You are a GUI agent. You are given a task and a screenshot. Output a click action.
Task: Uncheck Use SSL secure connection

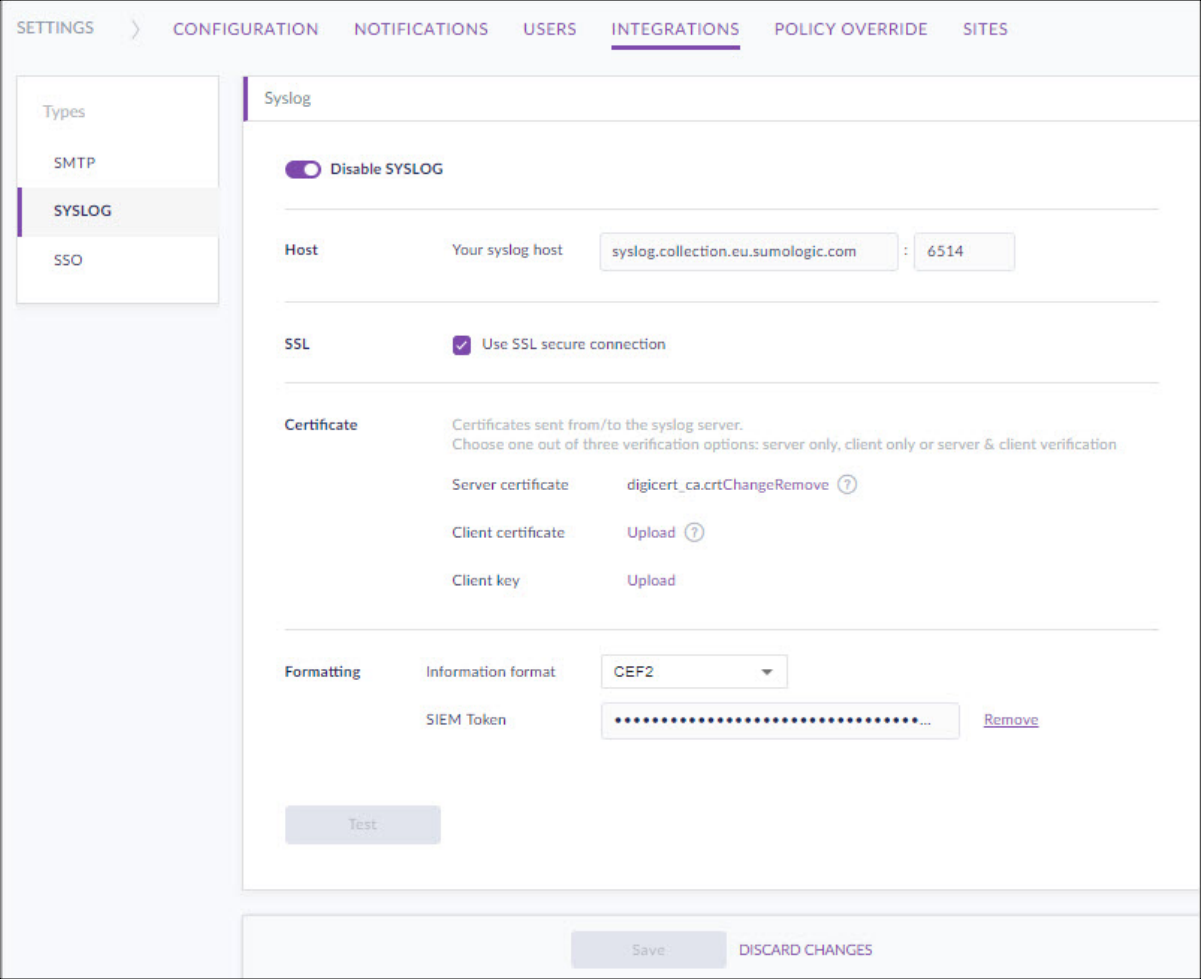(x=461, y=344)
